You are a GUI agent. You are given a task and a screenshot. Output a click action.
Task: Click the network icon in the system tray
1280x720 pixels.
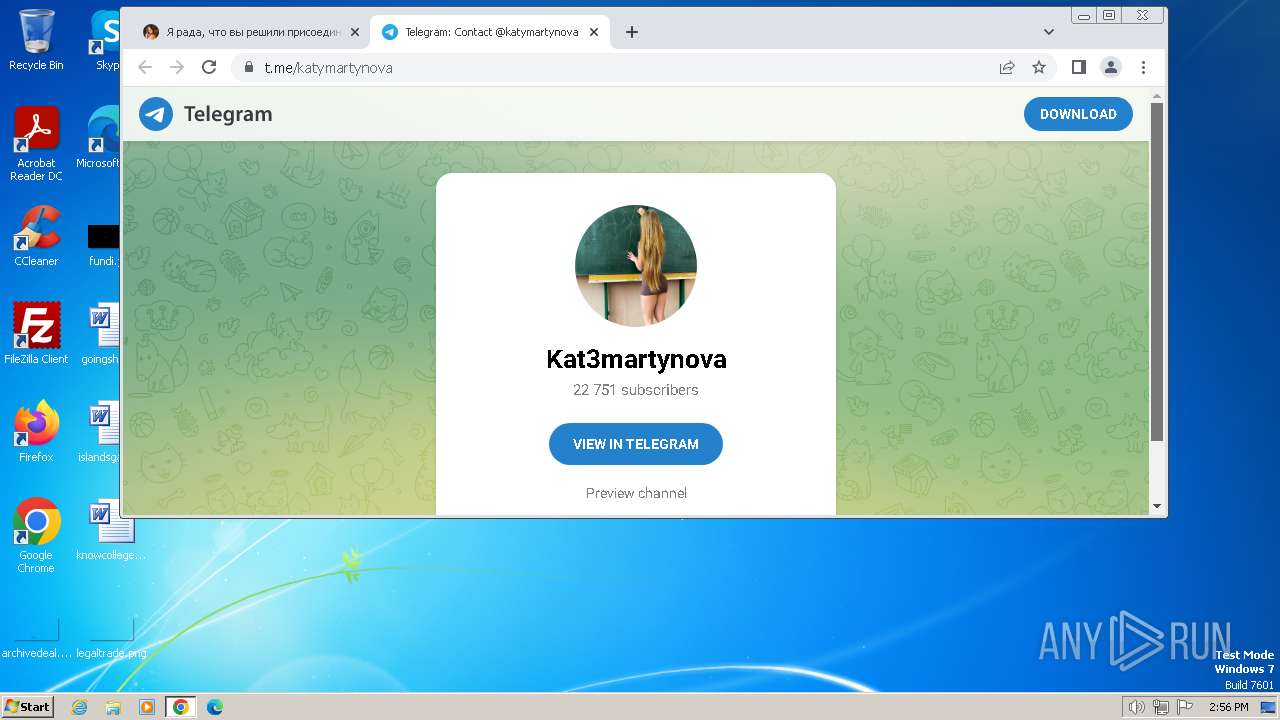point(1161,707)
